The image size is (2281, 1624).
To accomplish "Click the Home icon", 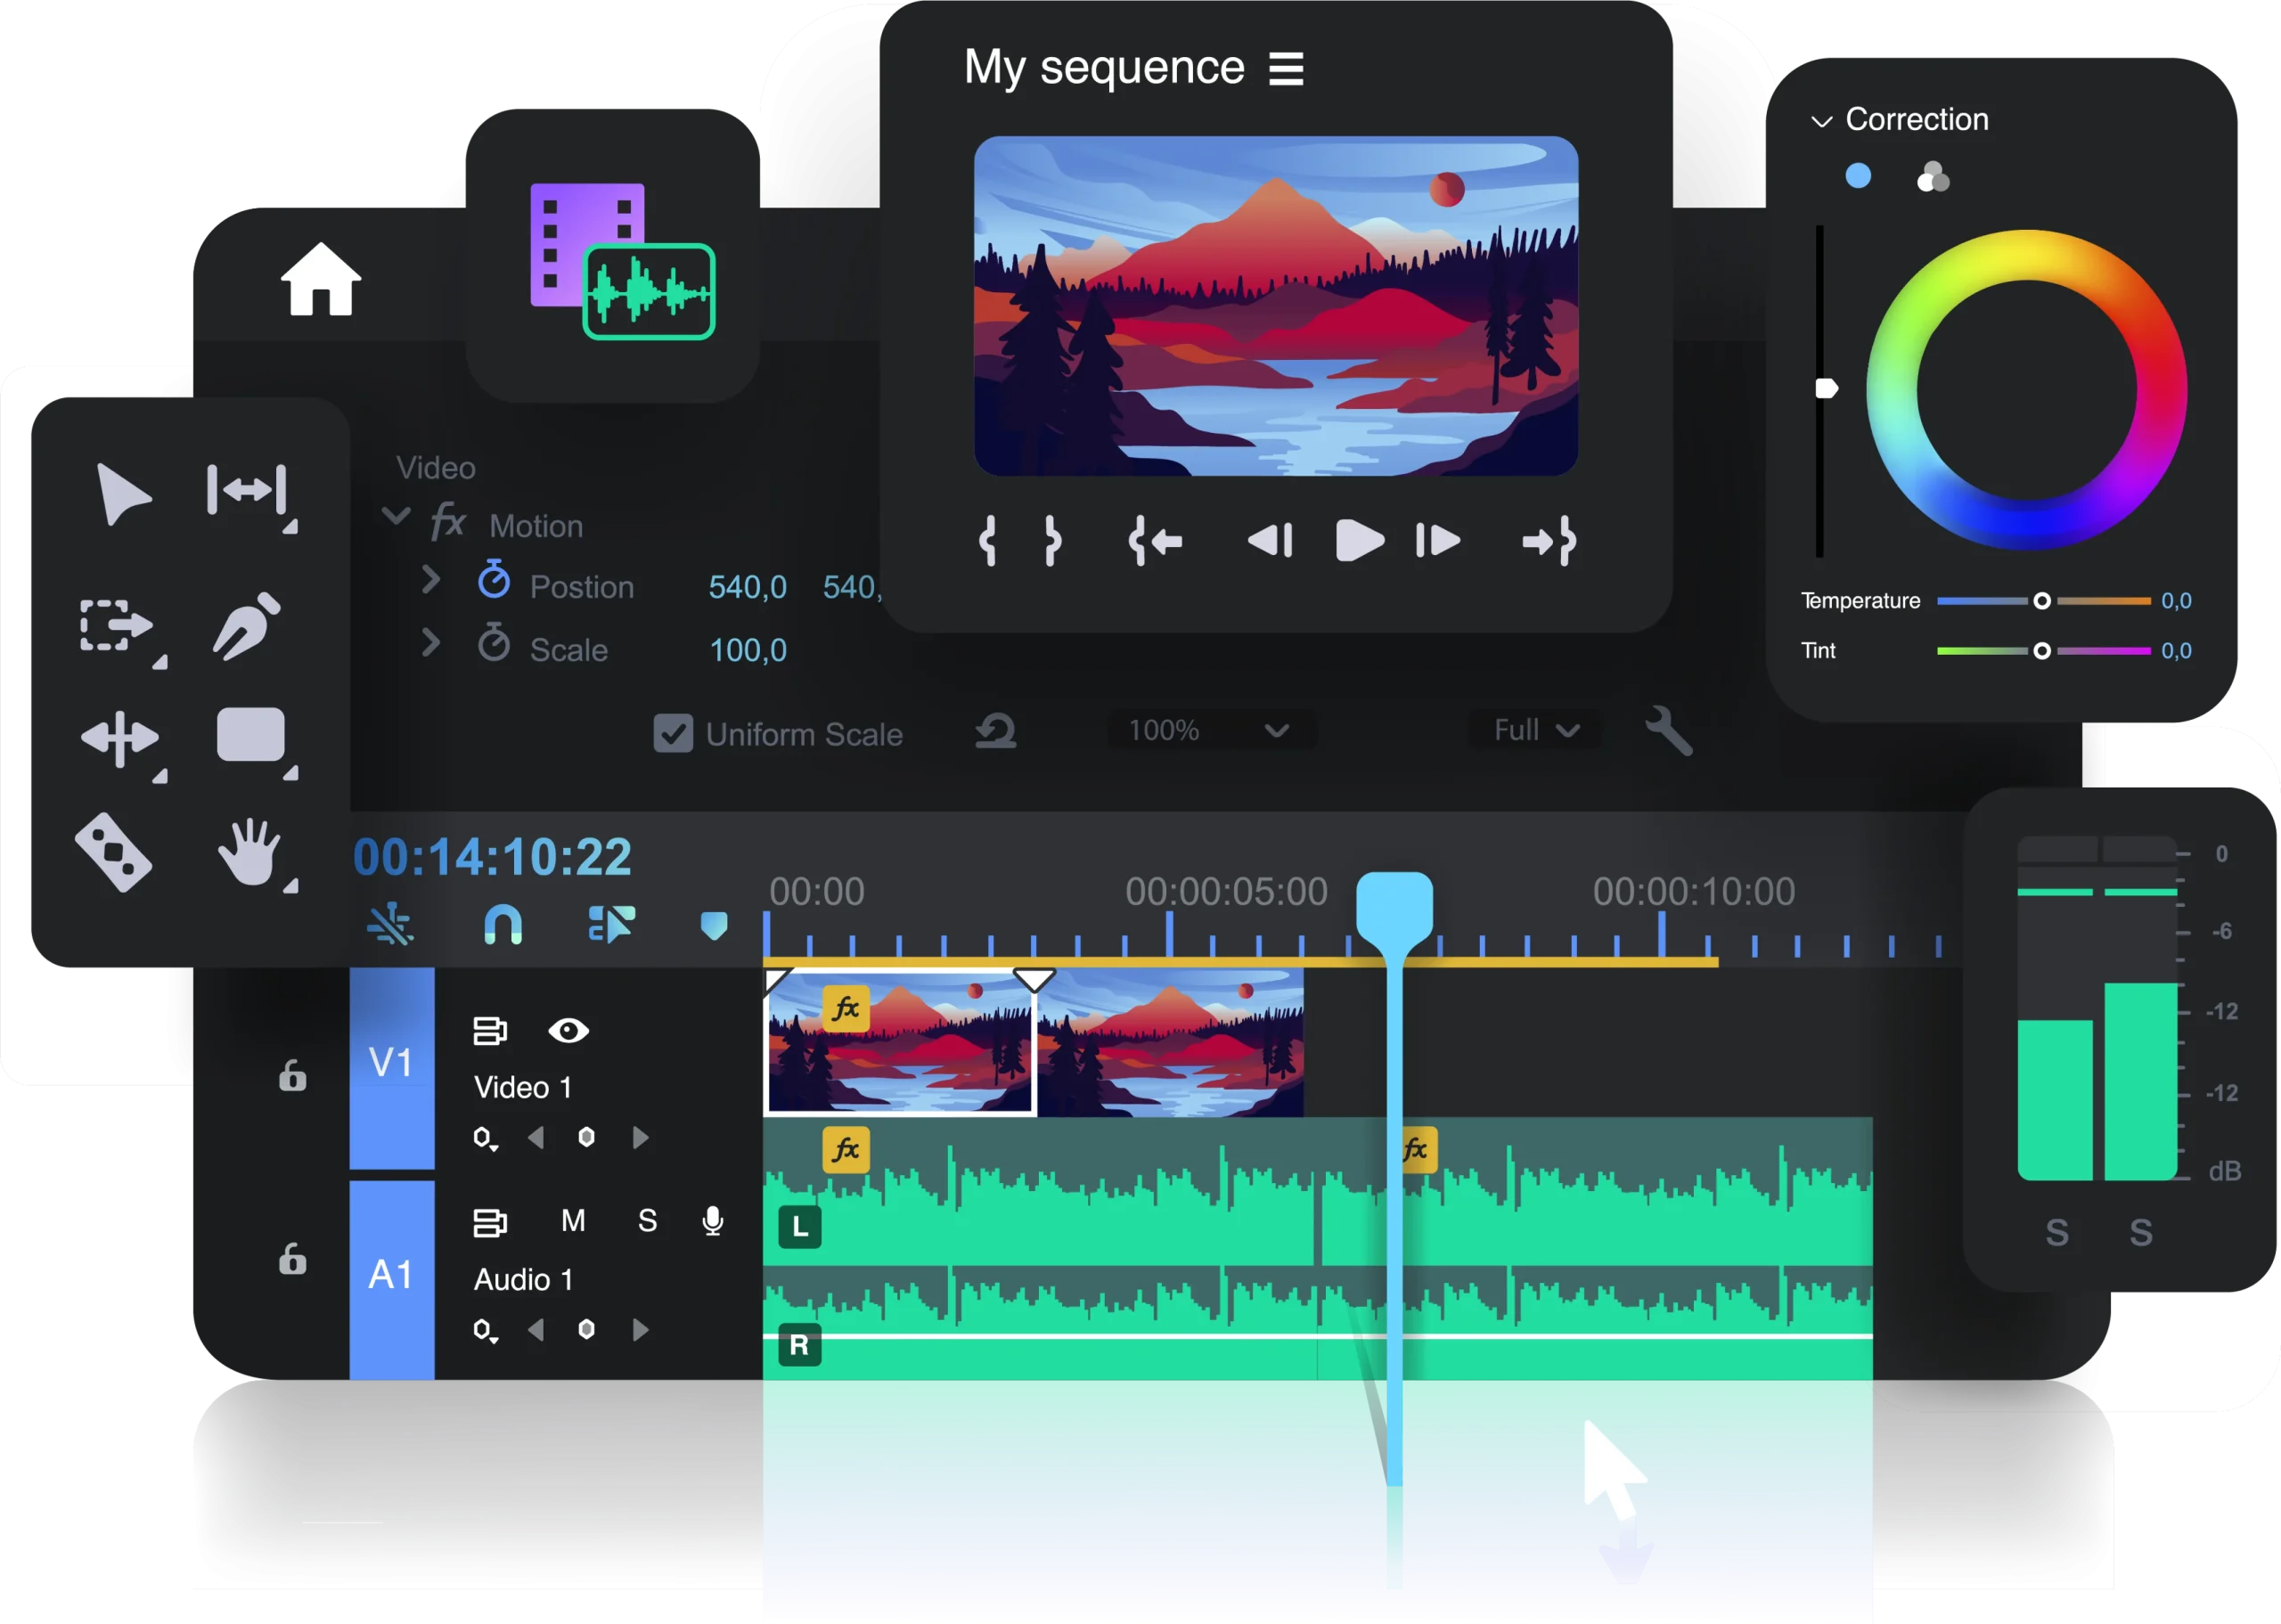I will (320, 280).
